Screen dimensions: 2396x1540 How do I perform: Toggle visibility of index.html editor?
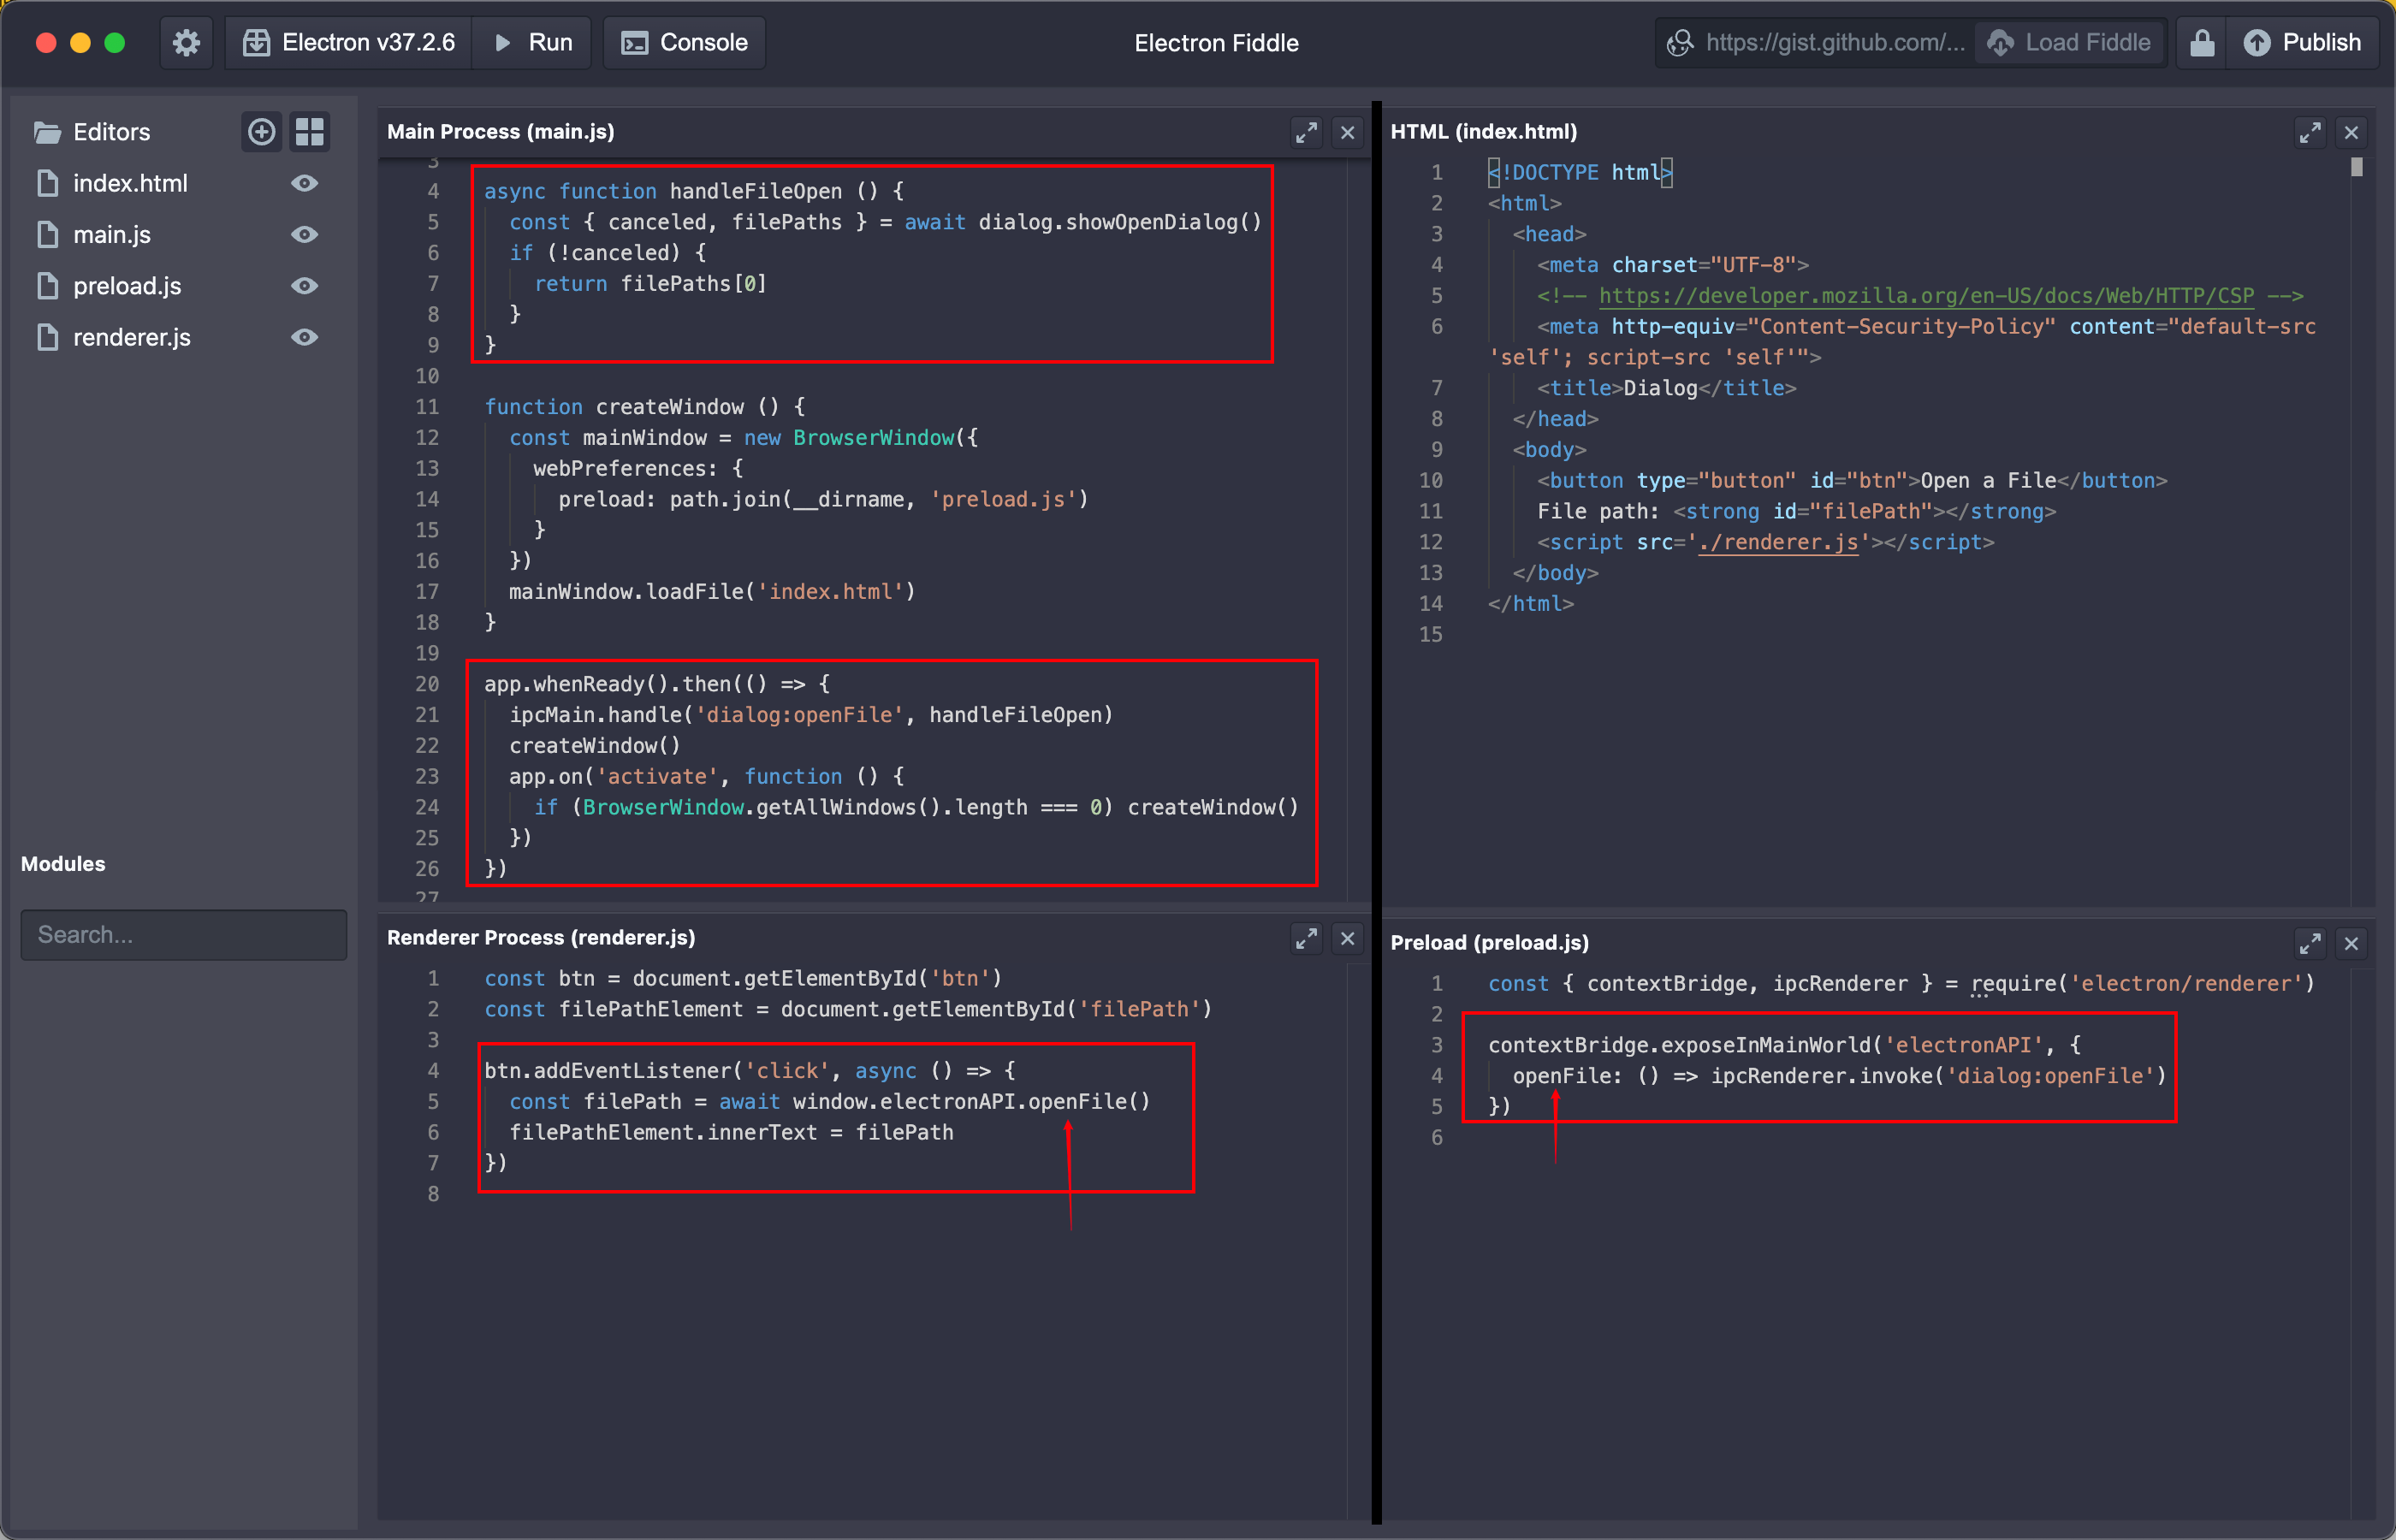[304, 183]
